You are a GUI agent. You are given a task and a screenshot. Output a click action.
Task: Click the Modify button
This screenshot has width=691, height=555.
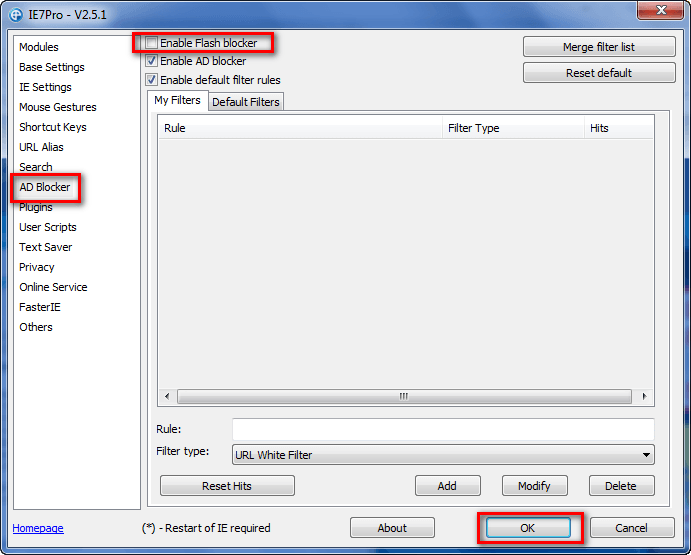(x=535, y=486)
